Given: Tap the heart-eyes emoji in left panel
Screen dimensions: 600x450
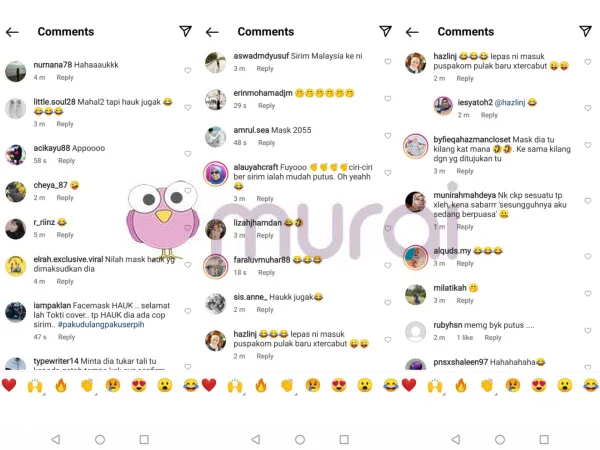Looking at the screenshot, I should (139, 385).
